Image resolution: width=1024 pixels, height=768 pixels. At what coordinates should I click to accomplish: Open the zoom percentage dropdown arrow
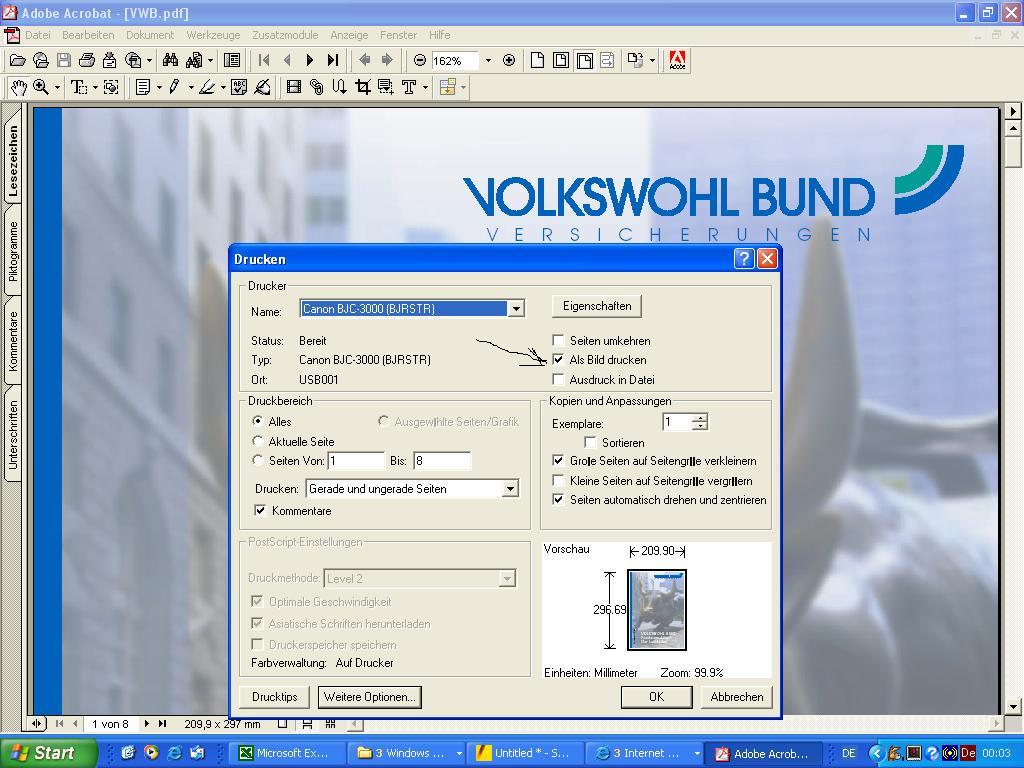(488, 60)
